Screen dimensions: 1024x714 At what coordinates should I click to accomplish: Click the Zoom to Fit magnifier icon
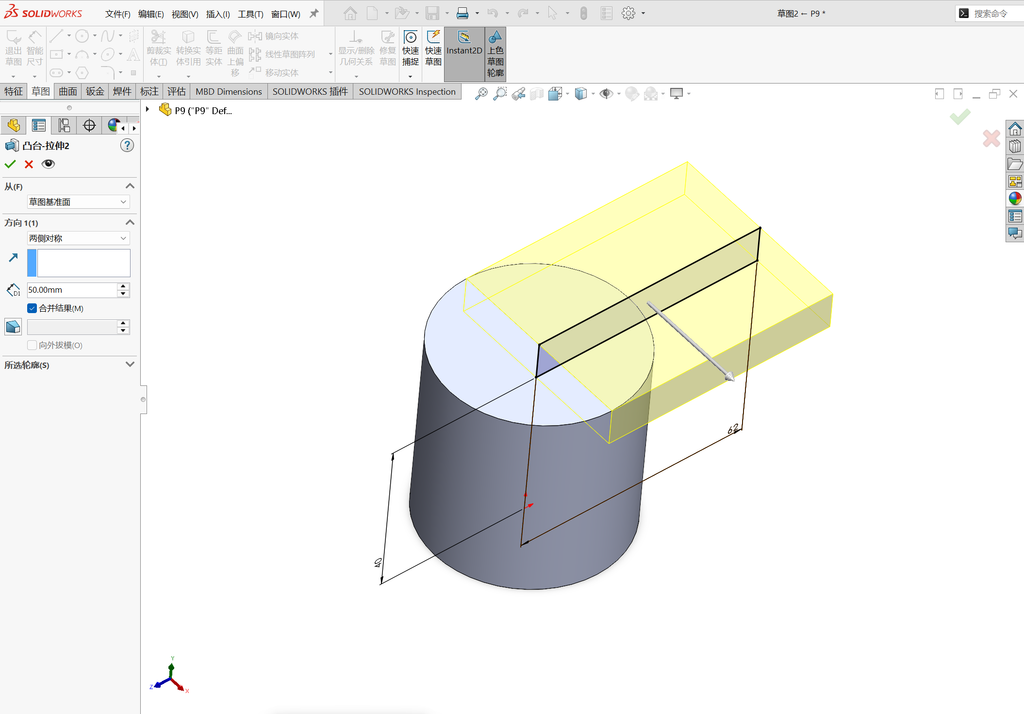[x=481, y=93]
